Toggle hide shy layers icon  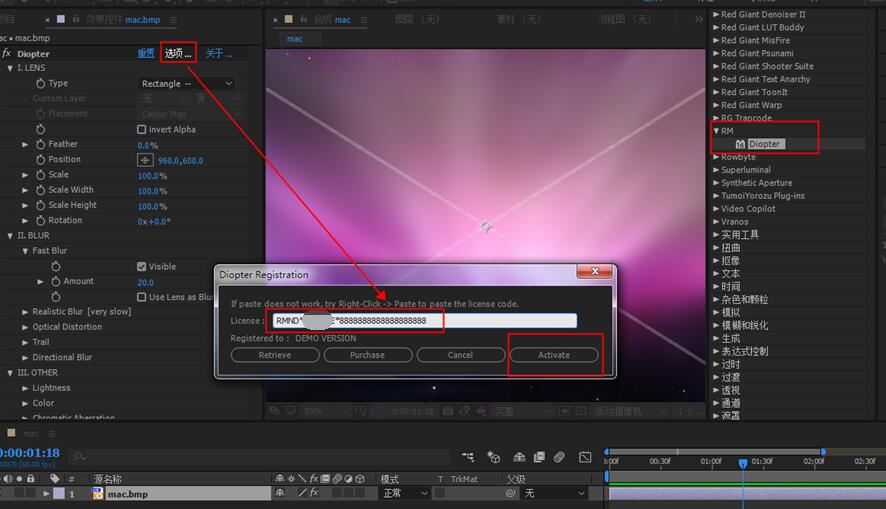pyautogui.click(x=519, y=456)
